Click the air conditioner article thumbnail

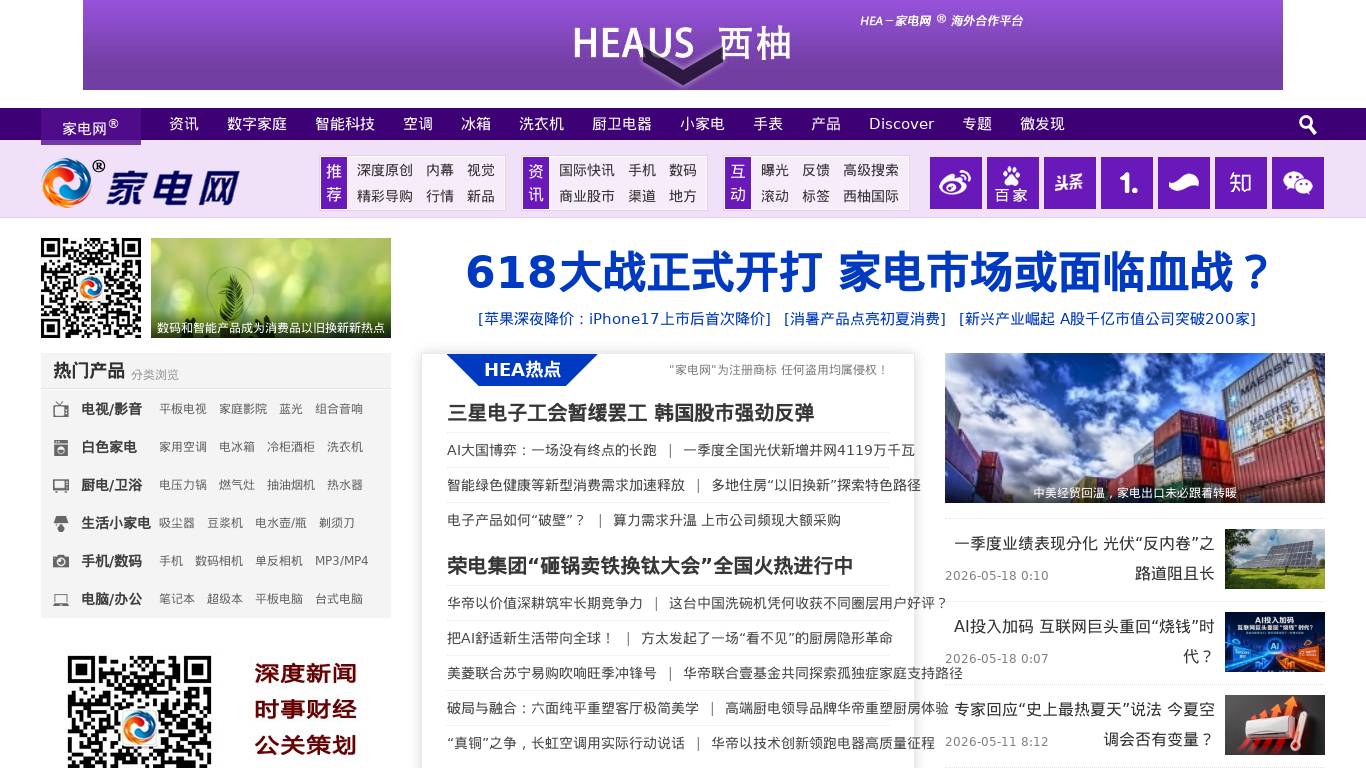coord(1275,725)
